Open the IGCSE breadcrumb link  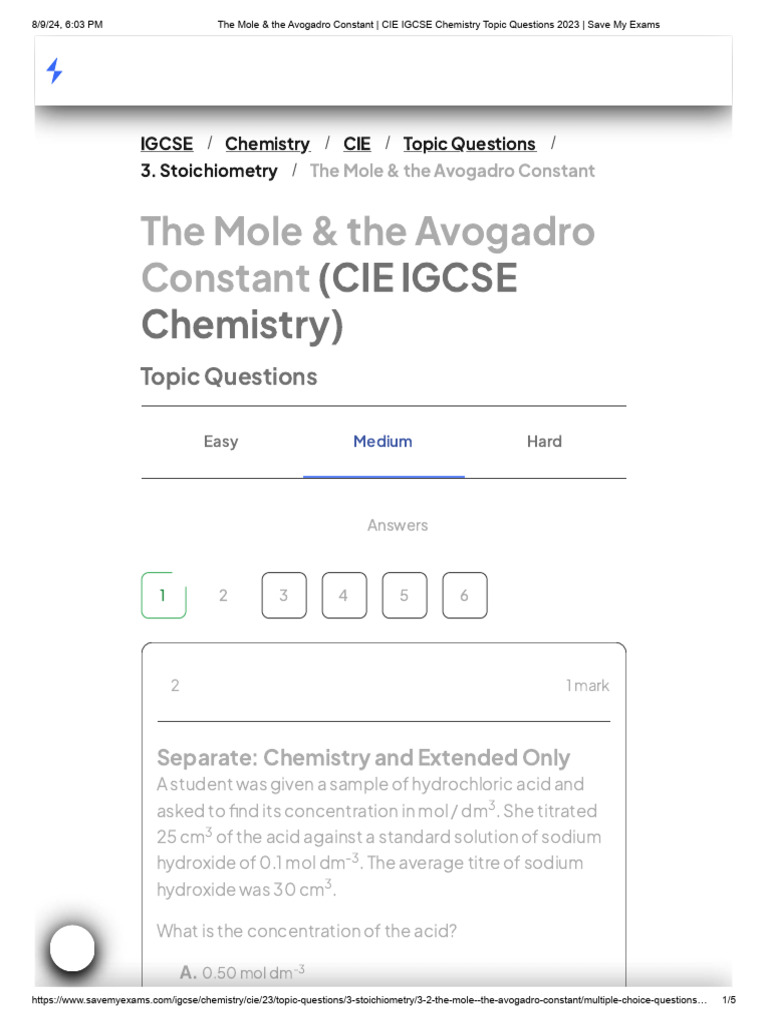(167, 144)
